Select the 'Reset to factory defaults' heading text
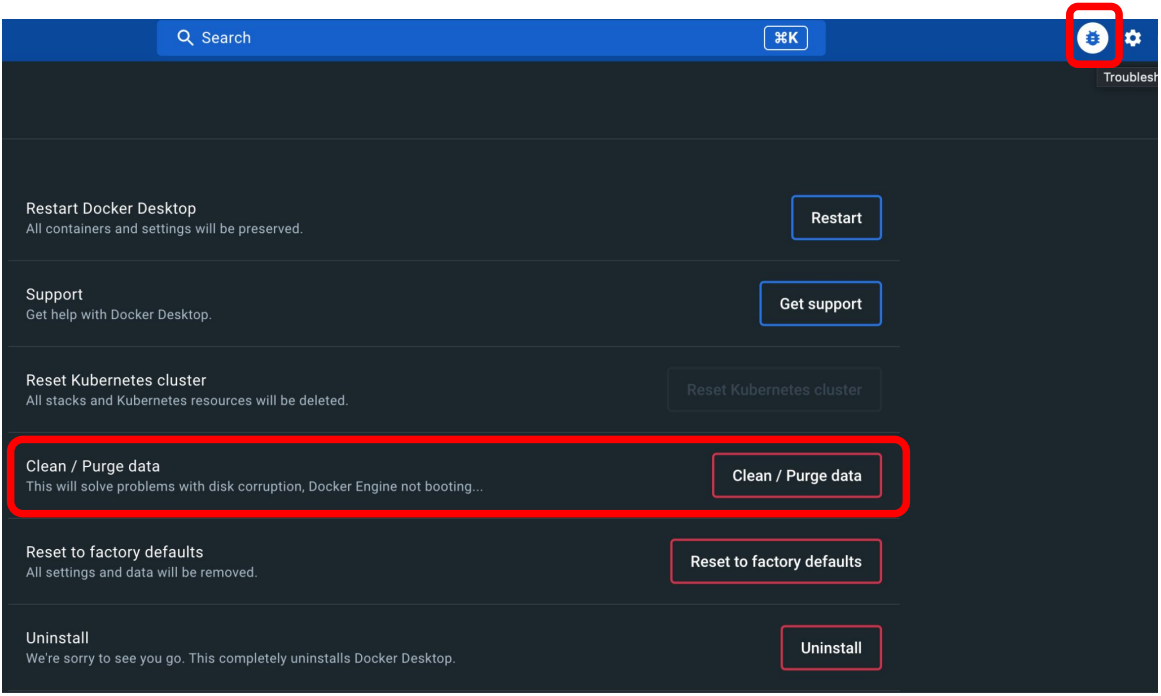The width and height of the screenshot is (1161, 696). (x=114, y=552)
